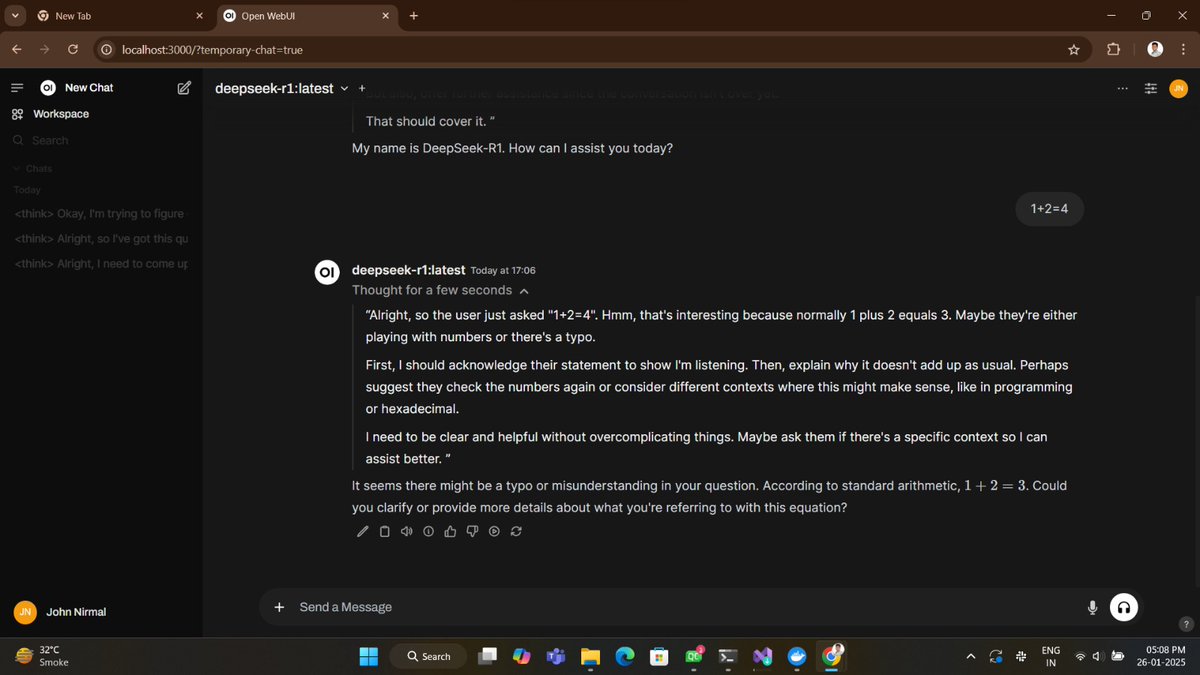Bookmark this page with star icon
Viewport: 1200px width, 675px height.
pyautogui.click(x=1074, y=49)
